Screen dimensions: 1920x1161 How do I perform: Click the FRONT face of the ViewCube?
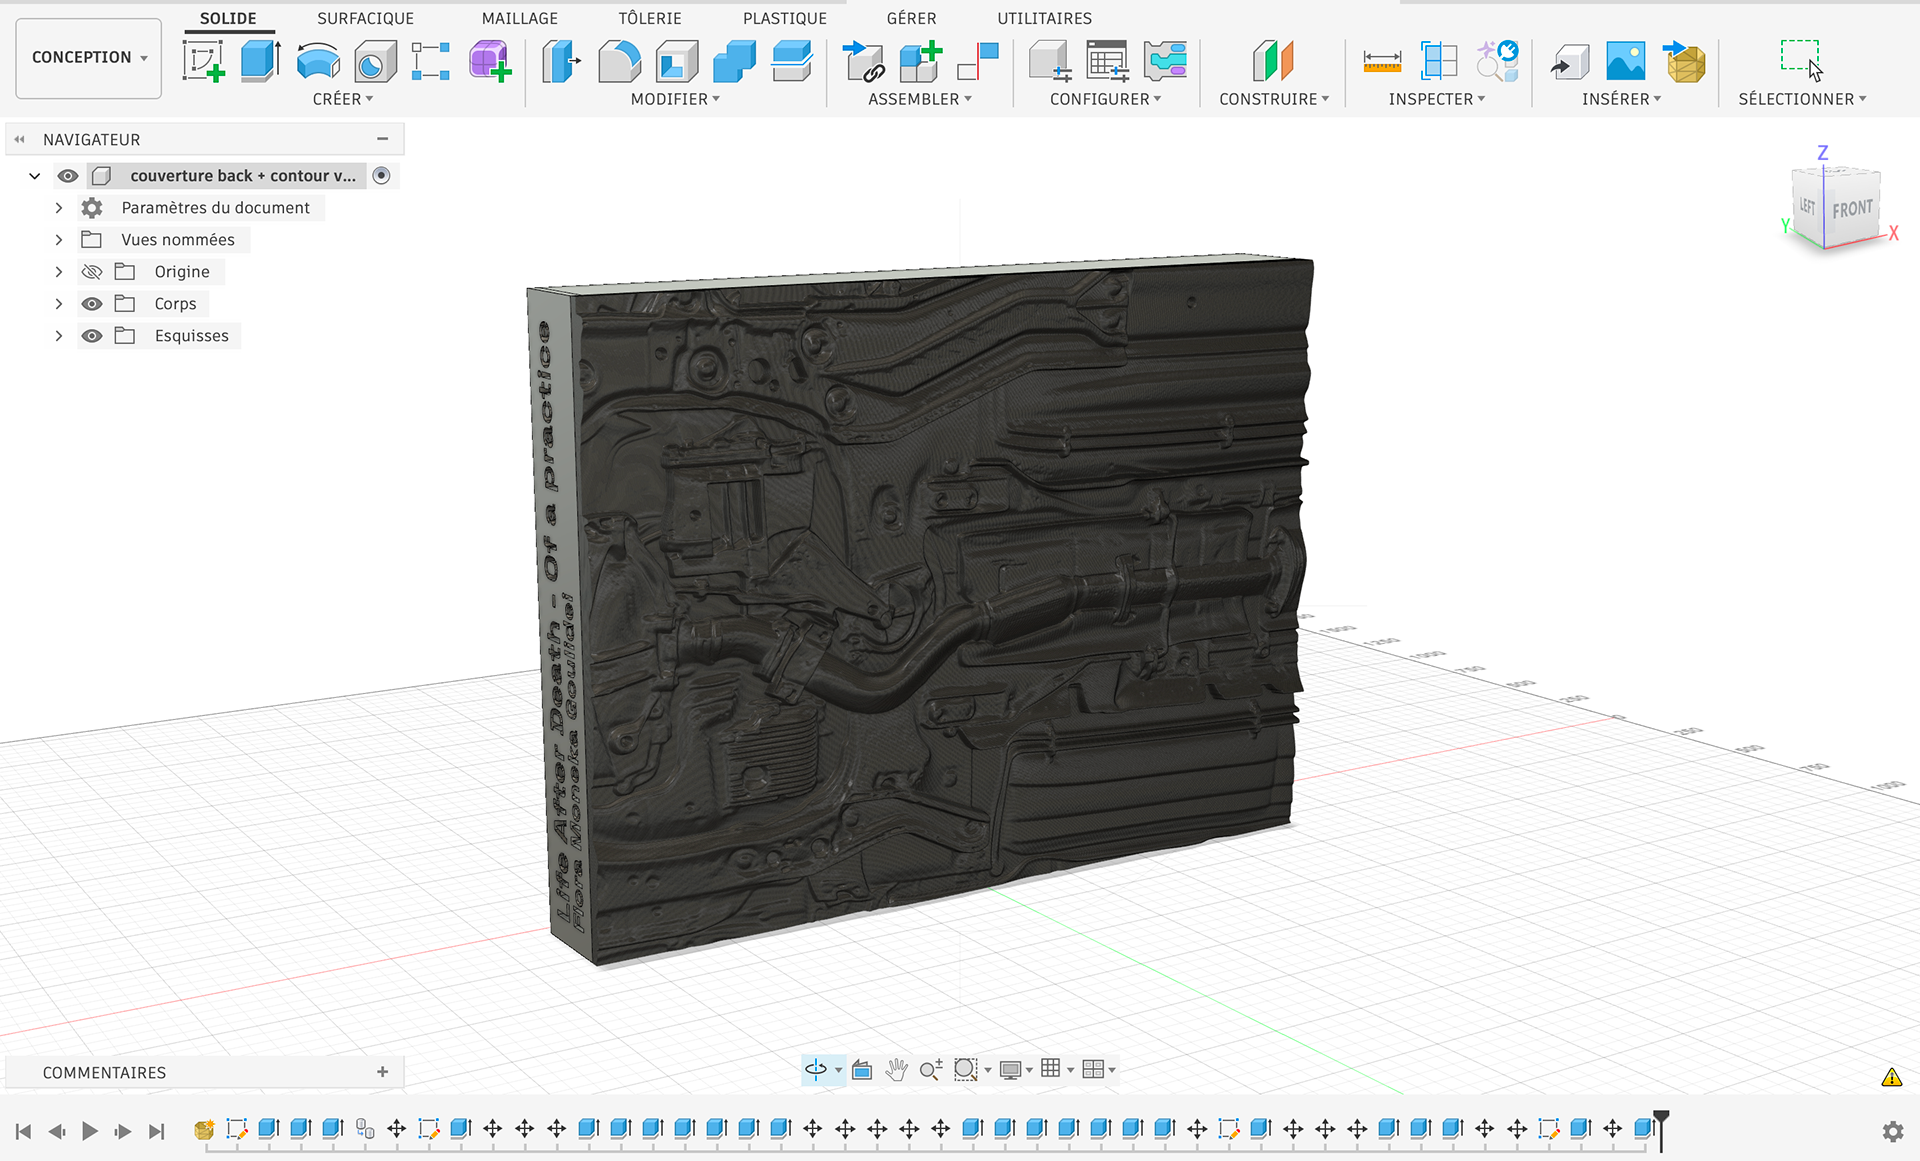click(x=1852, y=209)
